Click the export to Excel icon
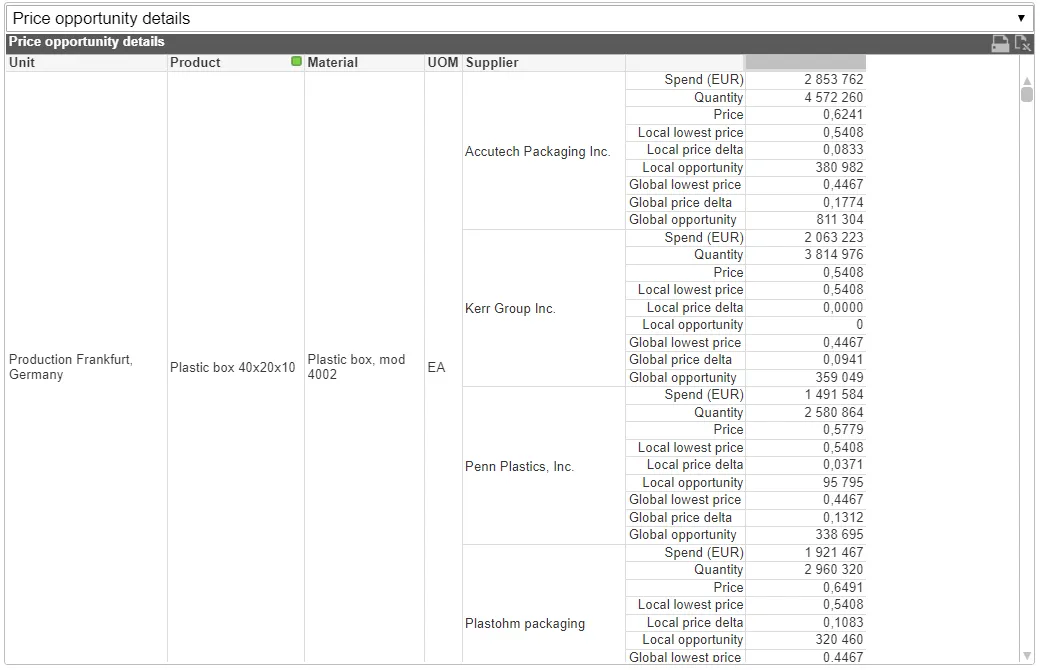 click(x=1022, y=43)
